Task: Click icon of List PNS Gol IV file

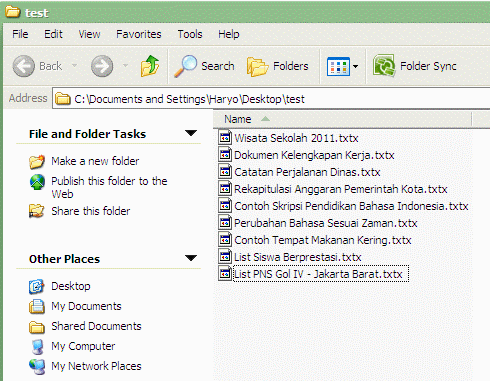Action: click(x=225, y=273)
